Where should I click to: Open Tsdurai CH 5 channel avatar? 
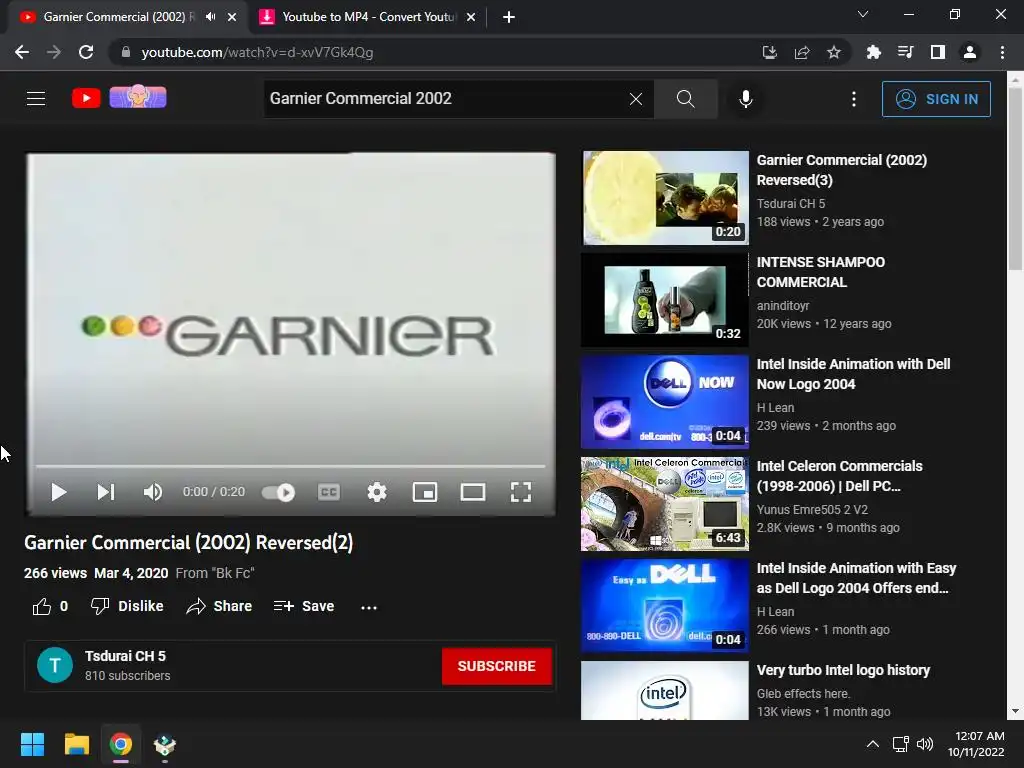point(55,665)
